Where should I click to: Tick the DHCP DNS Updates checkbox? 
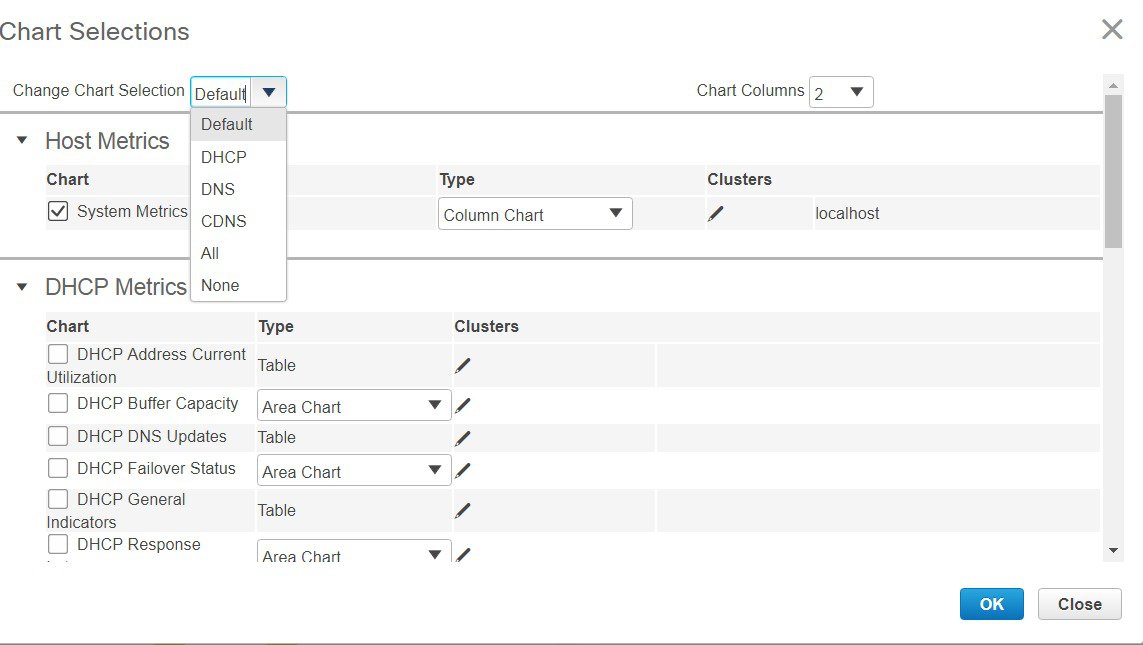pos(59,436)
